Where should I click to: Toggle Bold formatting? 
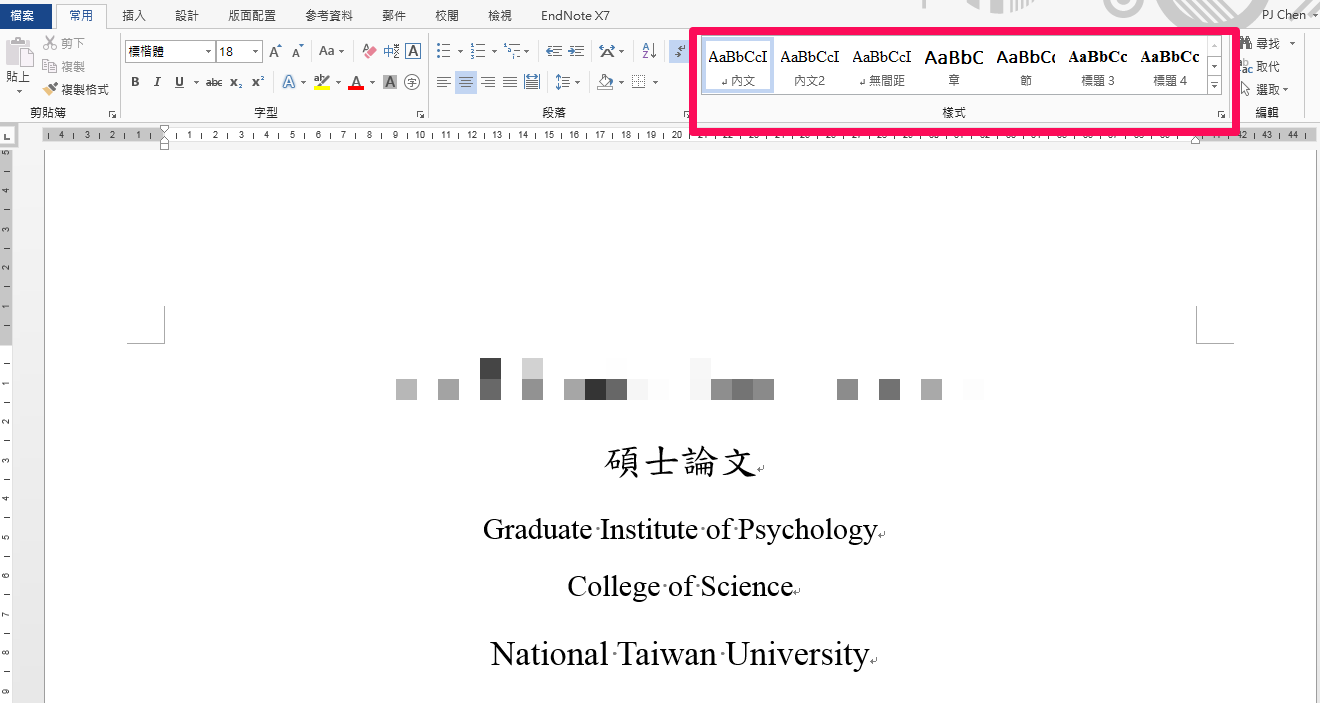point(135,82)
